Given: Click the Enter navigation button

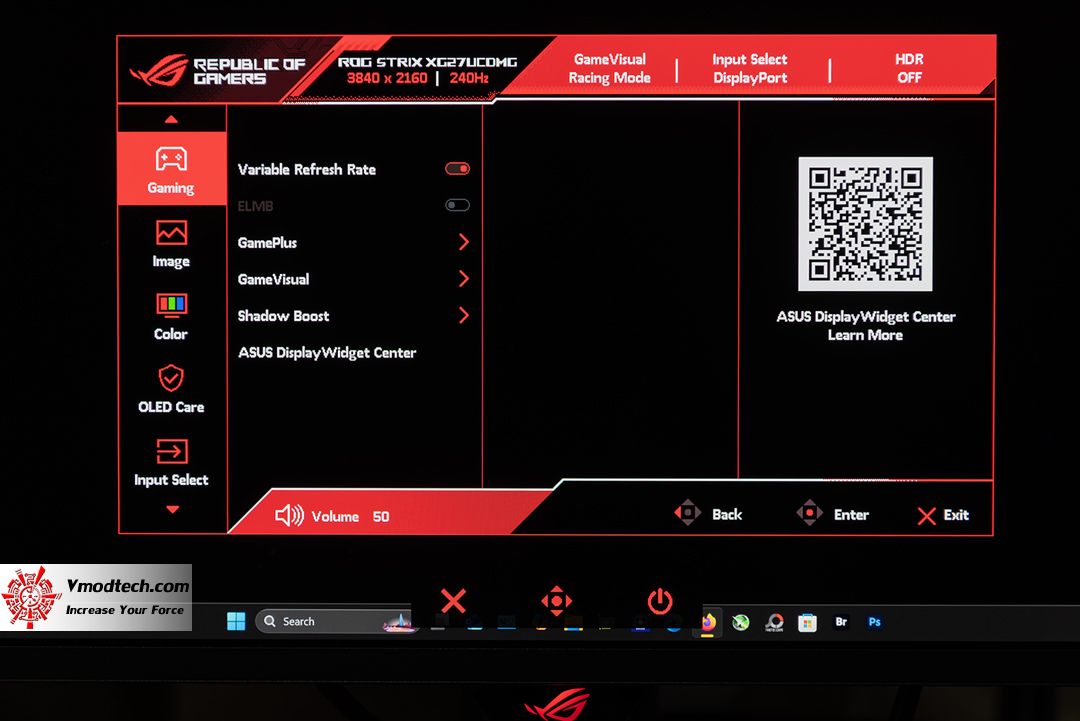Looking at the screenshot, I should (x=832, y=514).
